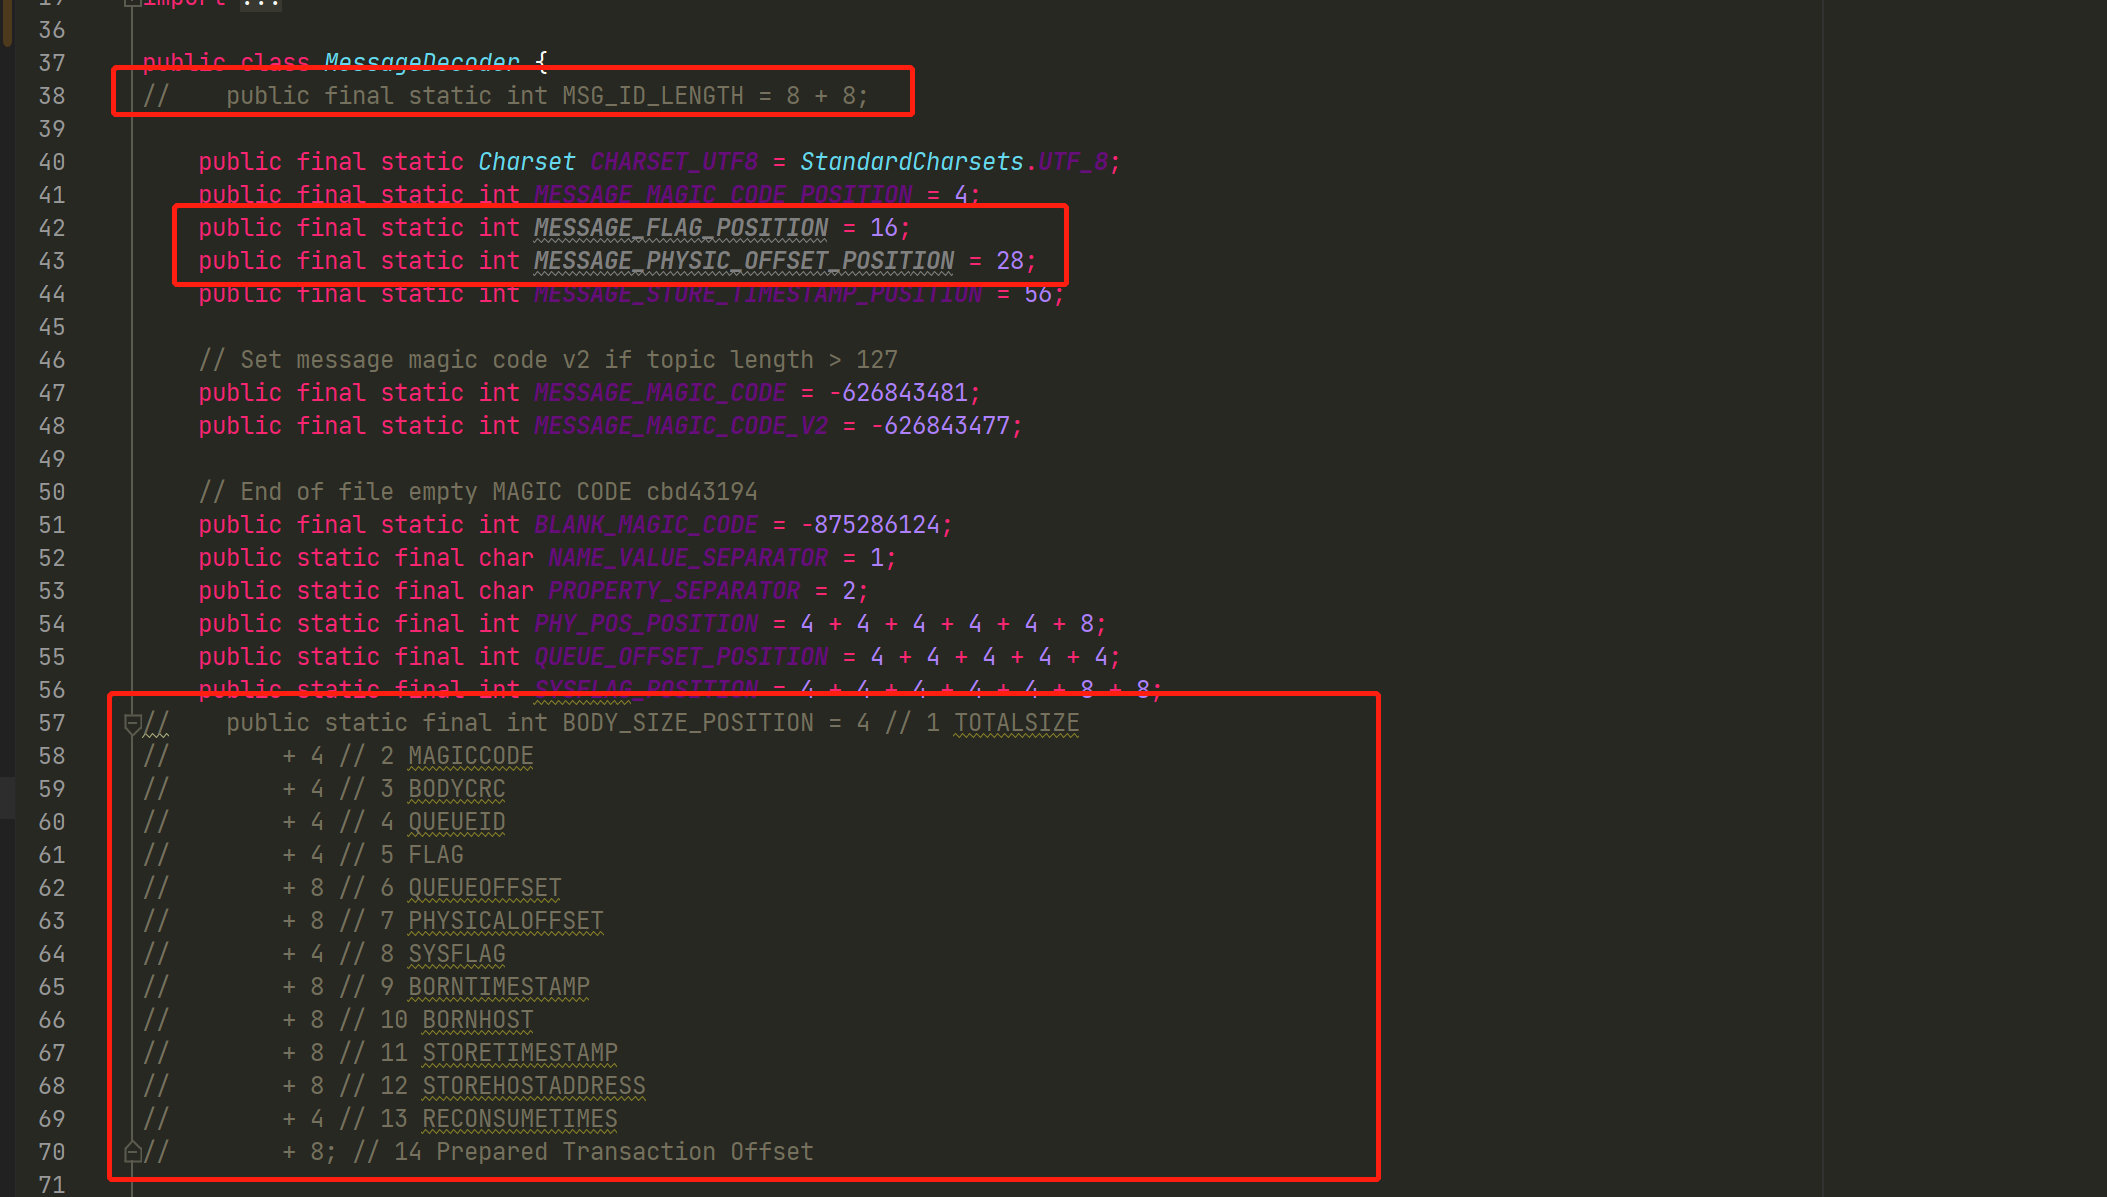
Task: Click the STOREHOSTADDRESS comment word
Action: click(x=534, y=1086)
